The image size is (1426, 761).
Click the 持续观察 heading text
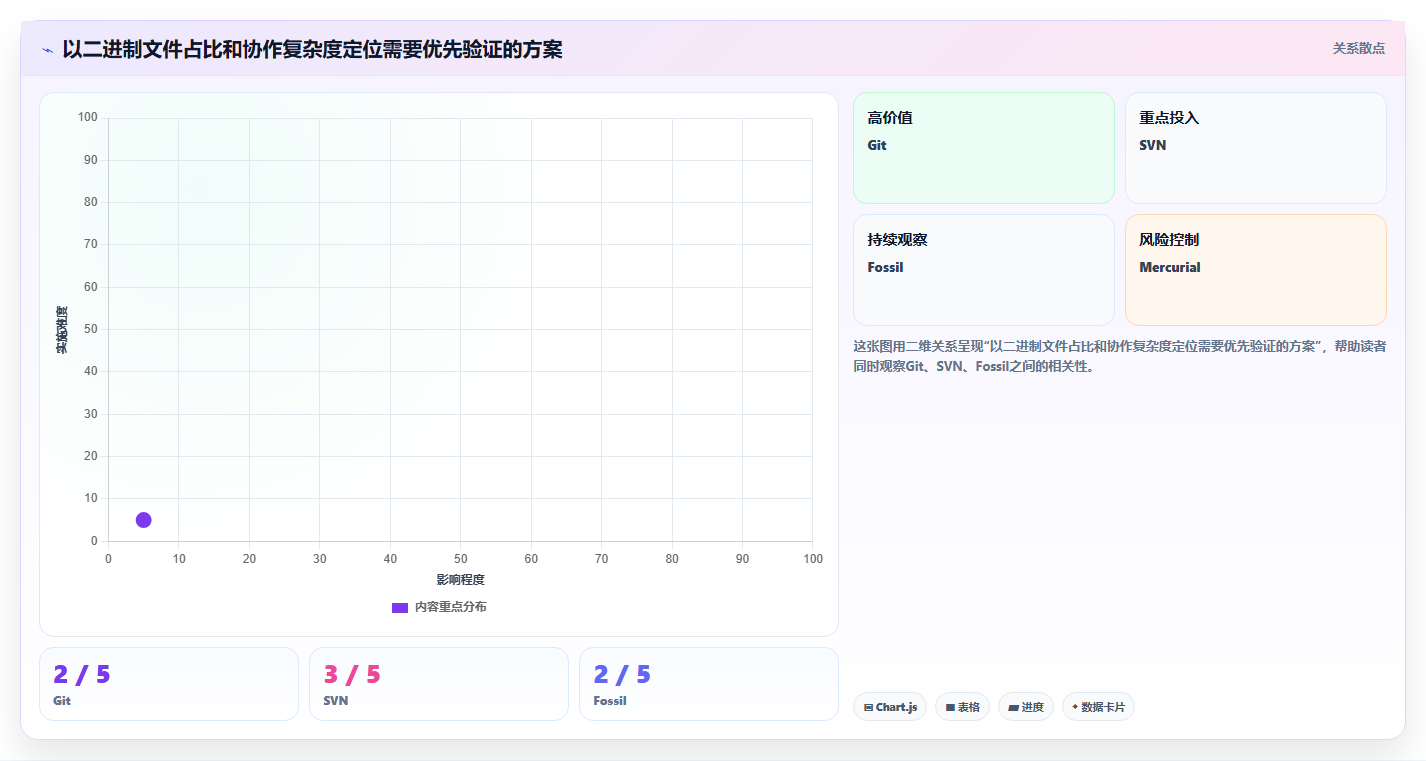tap(897, 240)
